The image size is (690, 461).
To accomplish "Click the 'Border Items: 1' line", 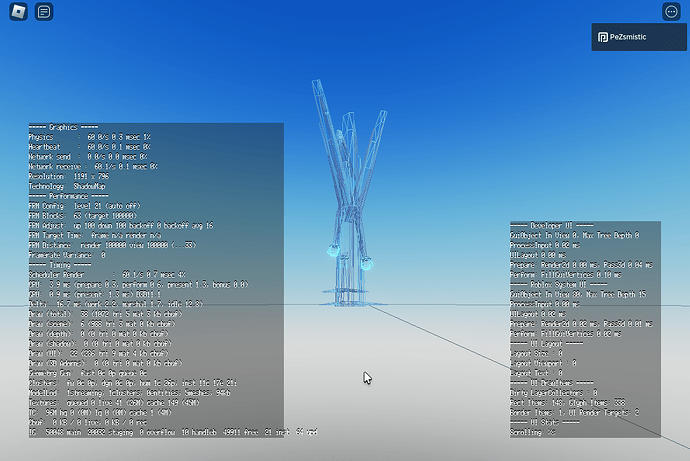I will click(575, 413).
